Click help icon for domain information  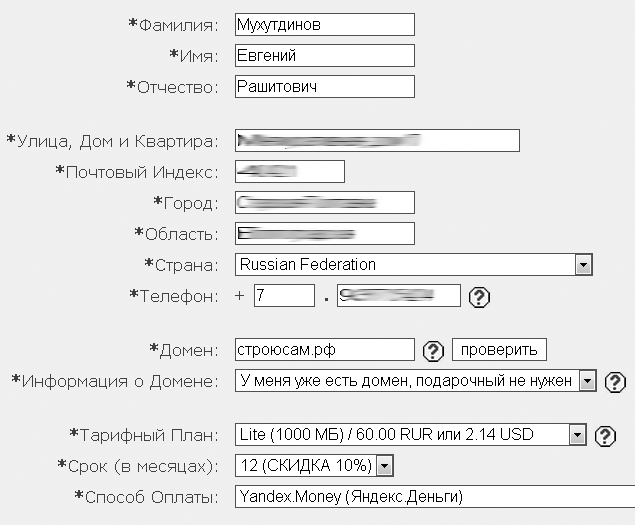coord(615,382)
